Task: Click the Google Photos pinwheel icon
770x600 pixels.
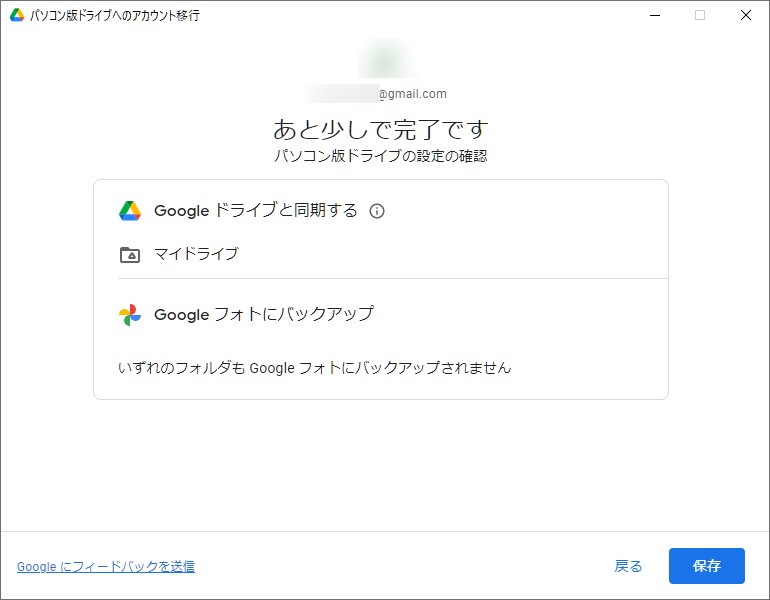Action: pyautogui.click(x=130, y=315)
